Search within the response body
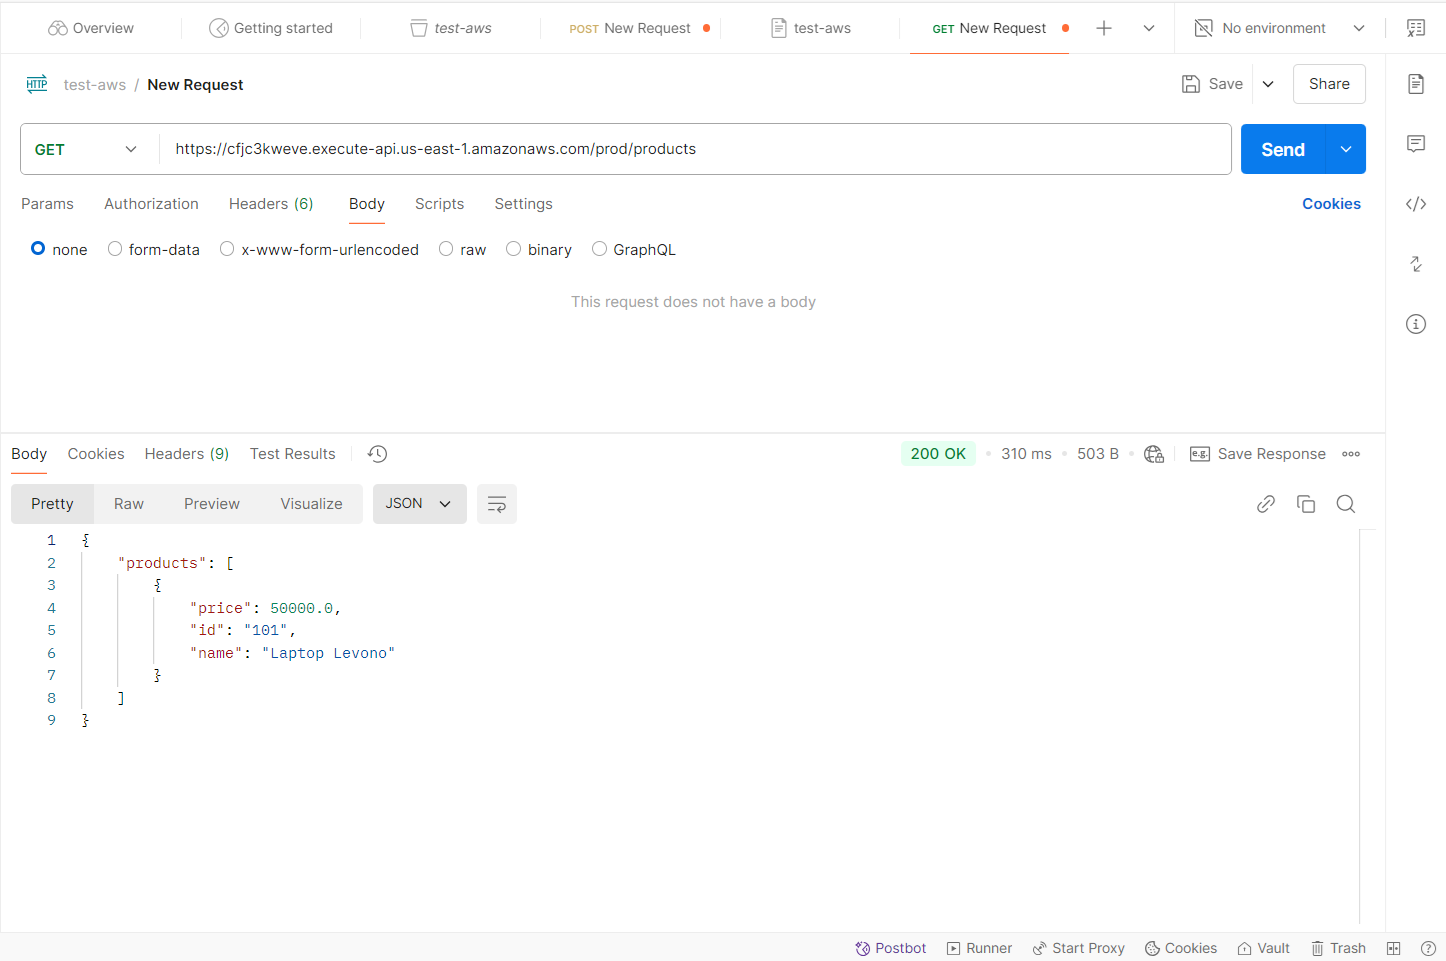 click(1346, 504)
